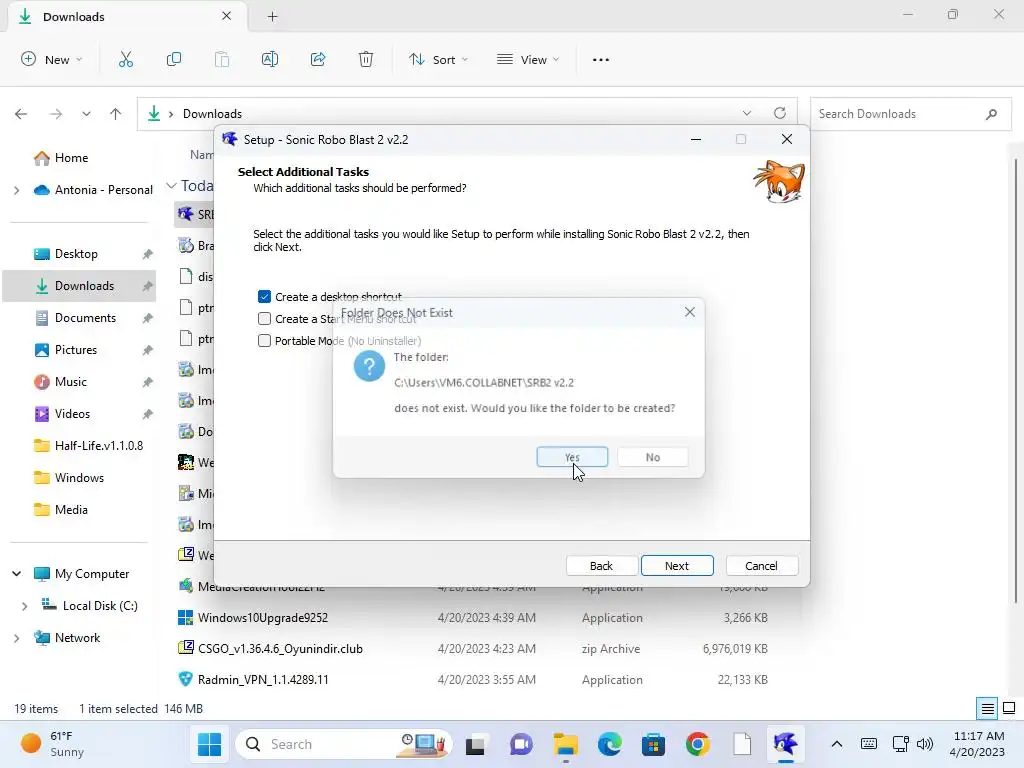This screenshot has width=1024, height=768.
Task: Open the Windows Start button
Action: click(210, 744)
